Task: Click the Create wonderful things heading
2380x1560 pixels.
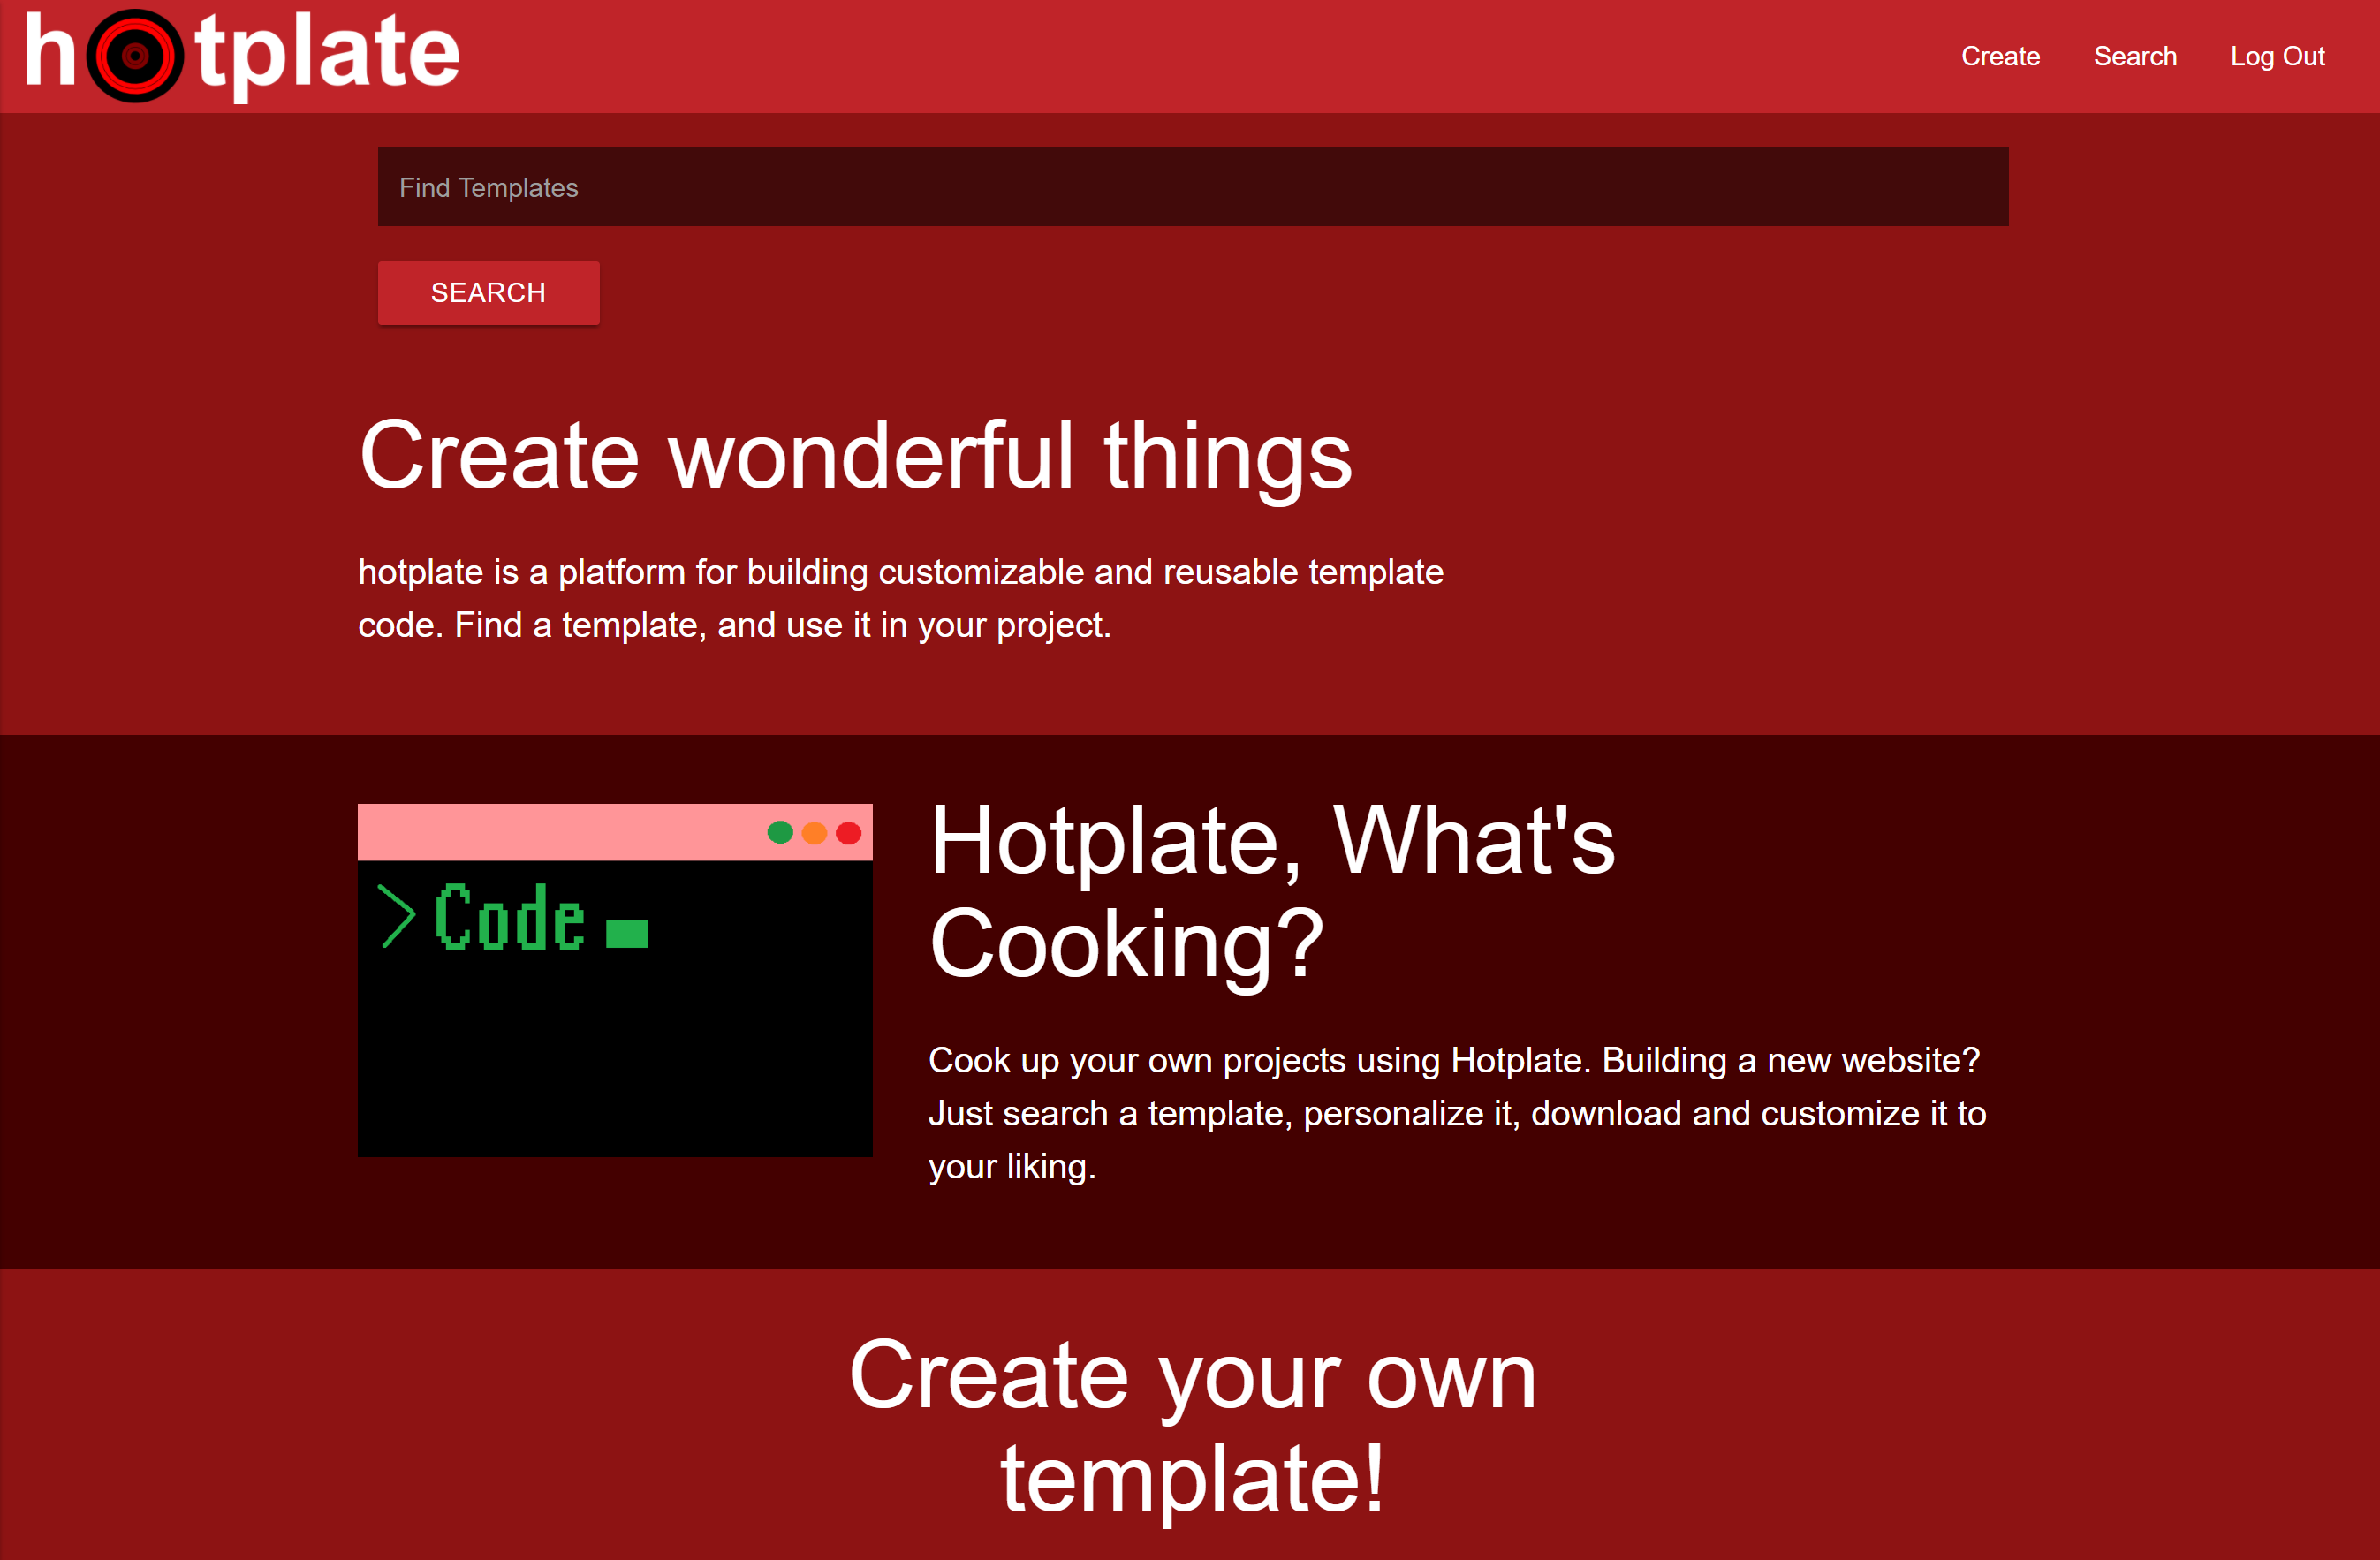Action: [855, 456]
